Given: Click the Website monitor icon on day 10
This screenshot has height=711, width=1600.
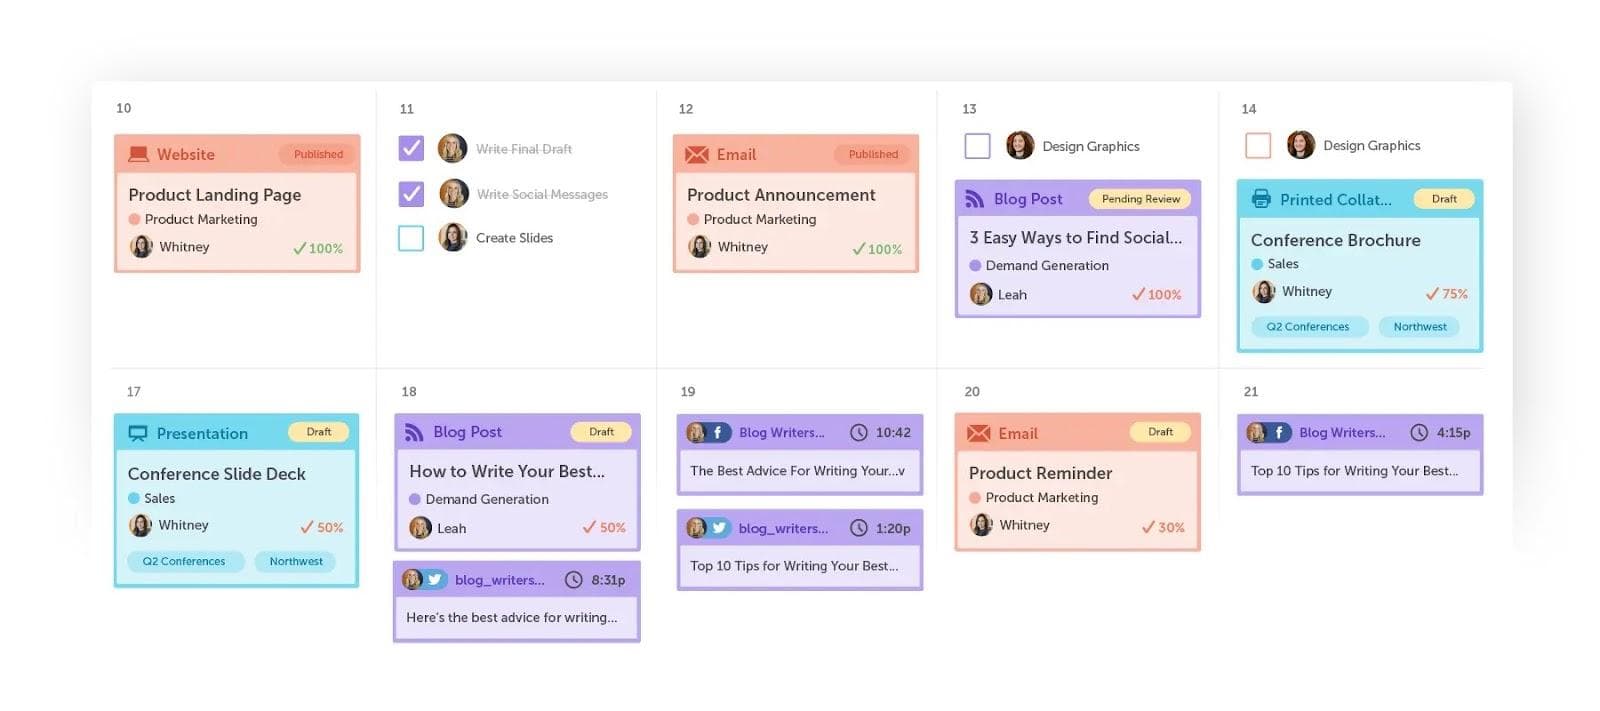Looking at the screenshot, I should tap(138, 154).
